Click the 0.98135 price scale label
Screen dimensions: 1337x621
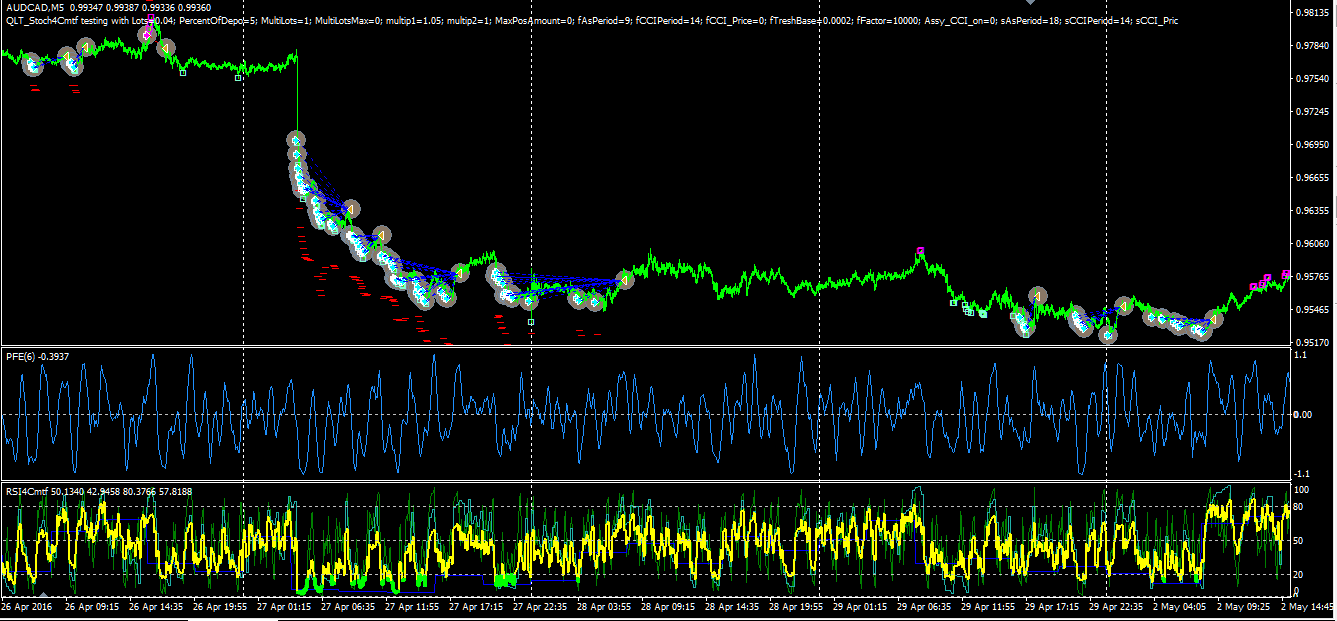click(x=1310, y=13)
